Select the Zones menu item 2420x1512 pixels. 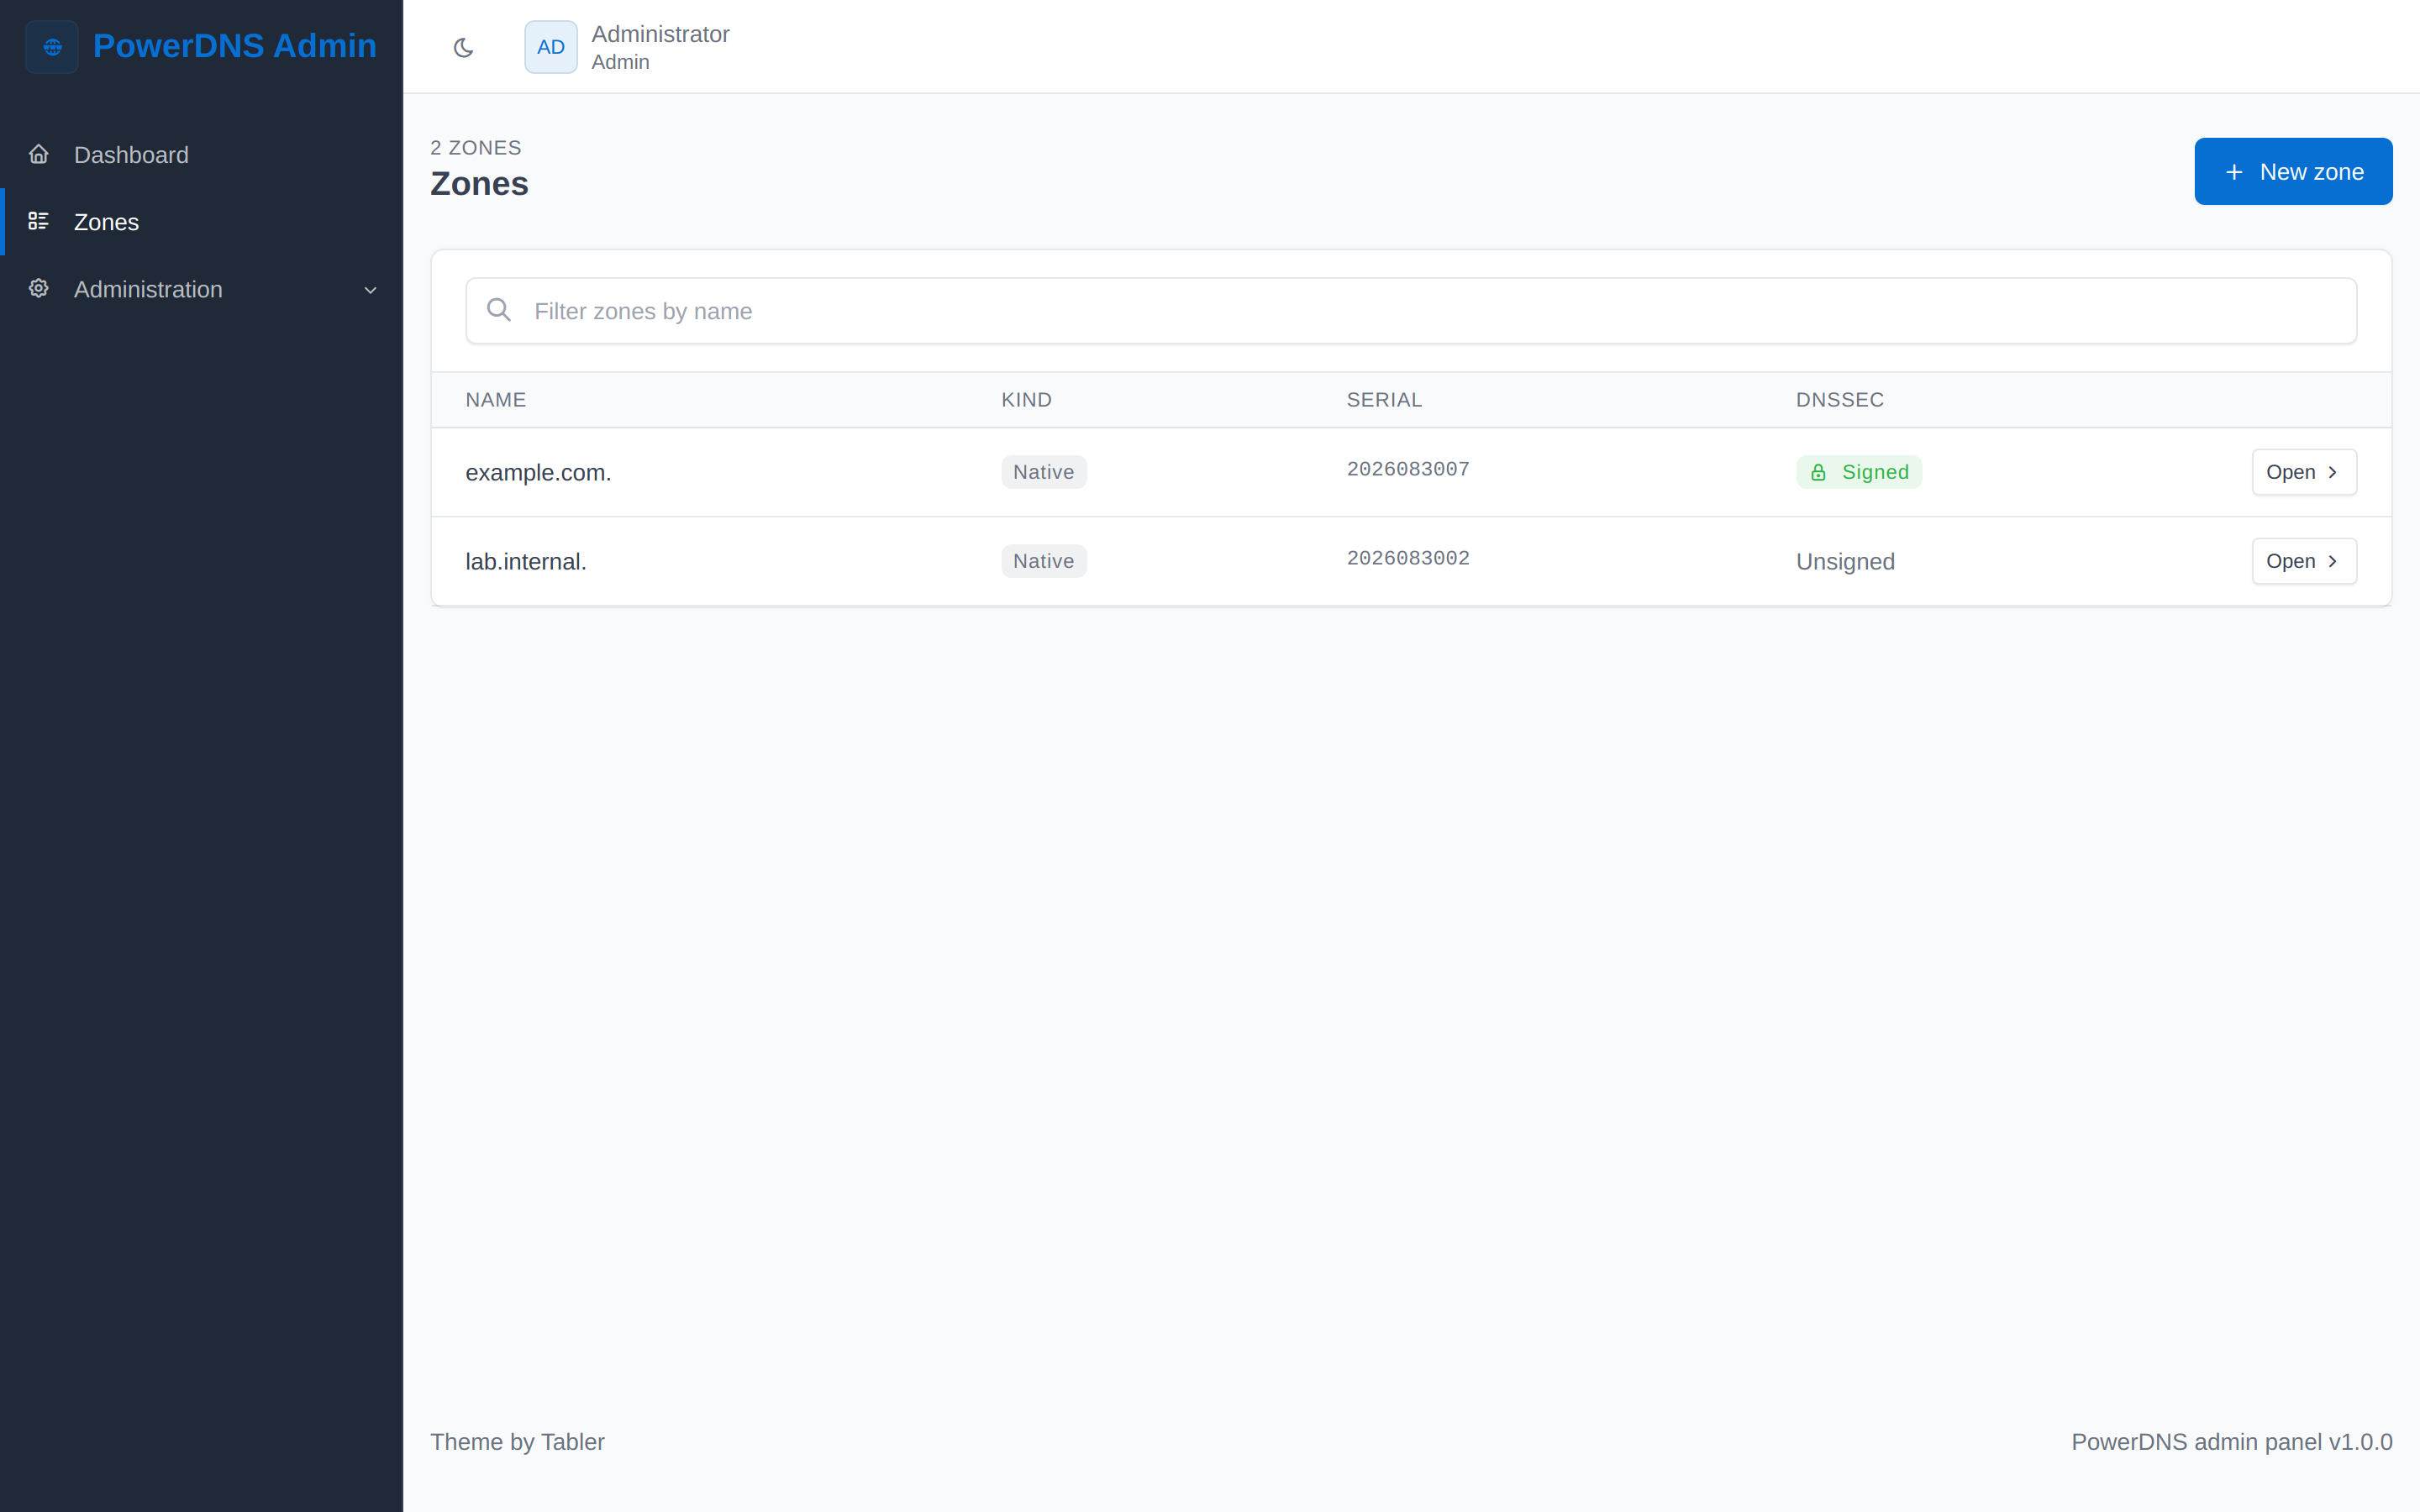[x=201, y=222]
